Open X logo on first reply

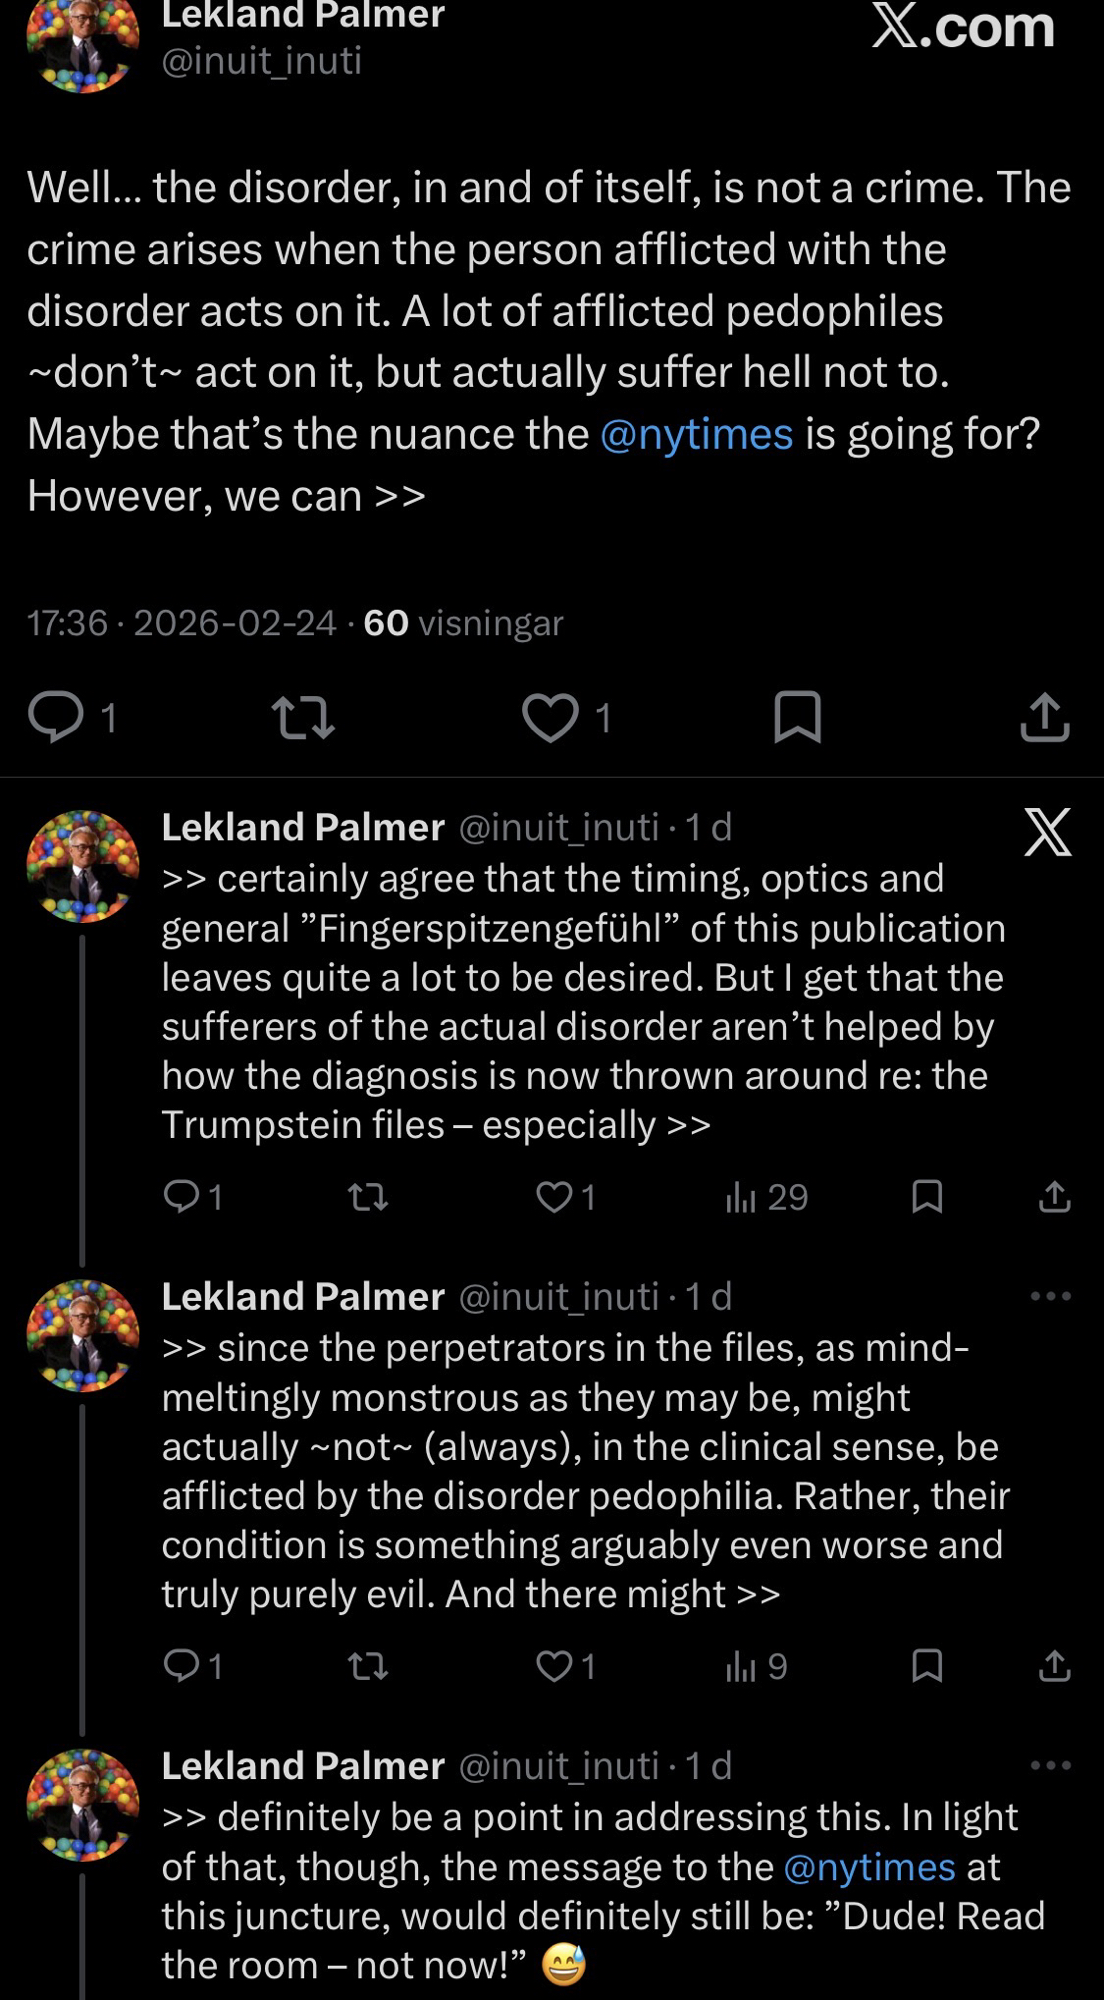[1047, 832]
